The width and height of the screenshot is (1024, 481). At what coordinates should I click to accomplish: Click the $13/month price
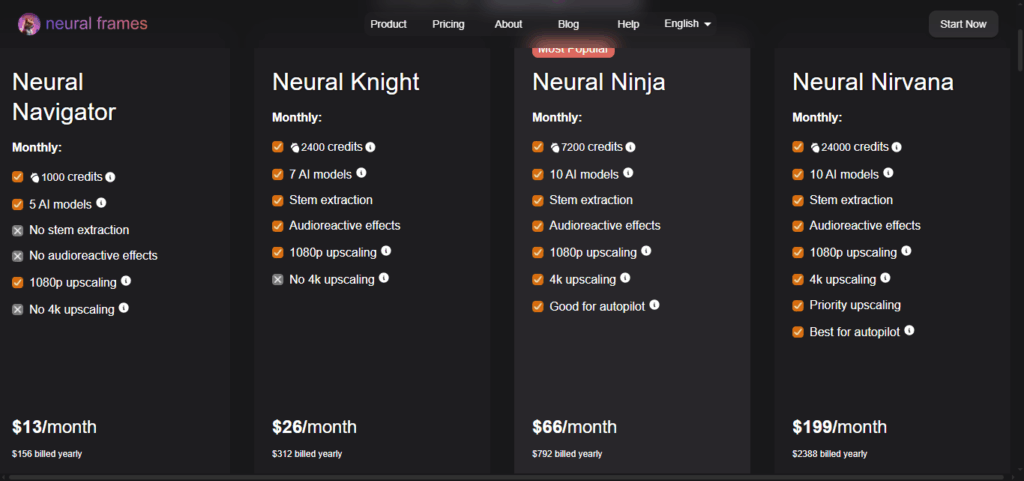point(54,427)
